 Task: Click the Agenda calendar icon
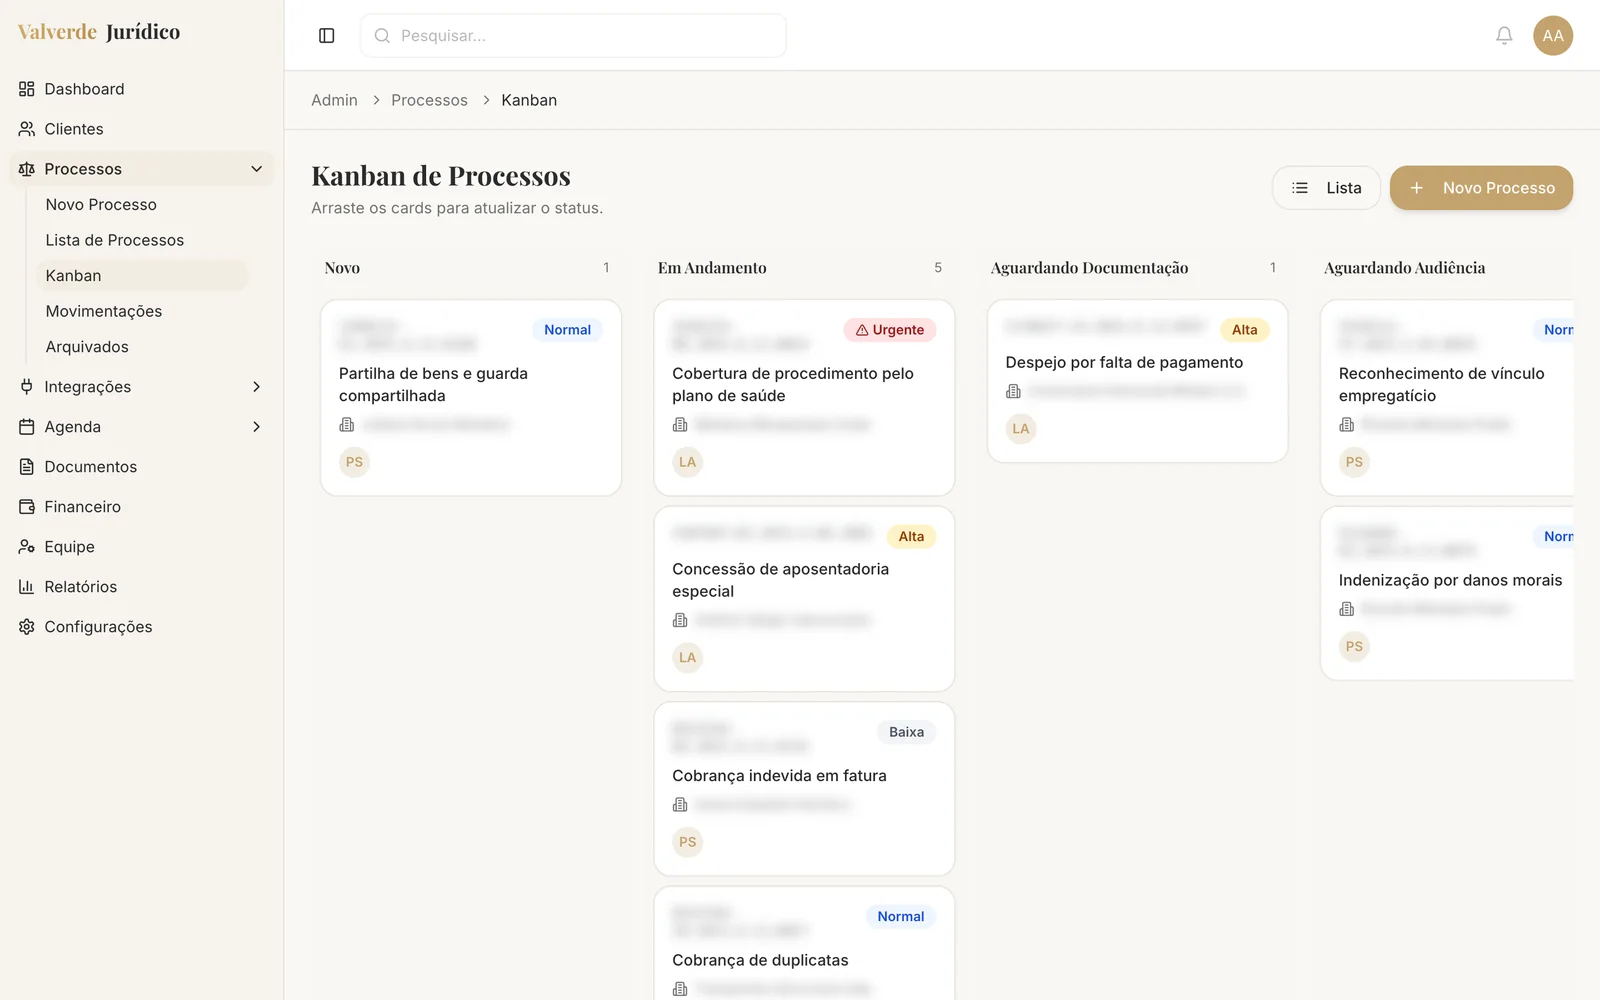[27, 427]
